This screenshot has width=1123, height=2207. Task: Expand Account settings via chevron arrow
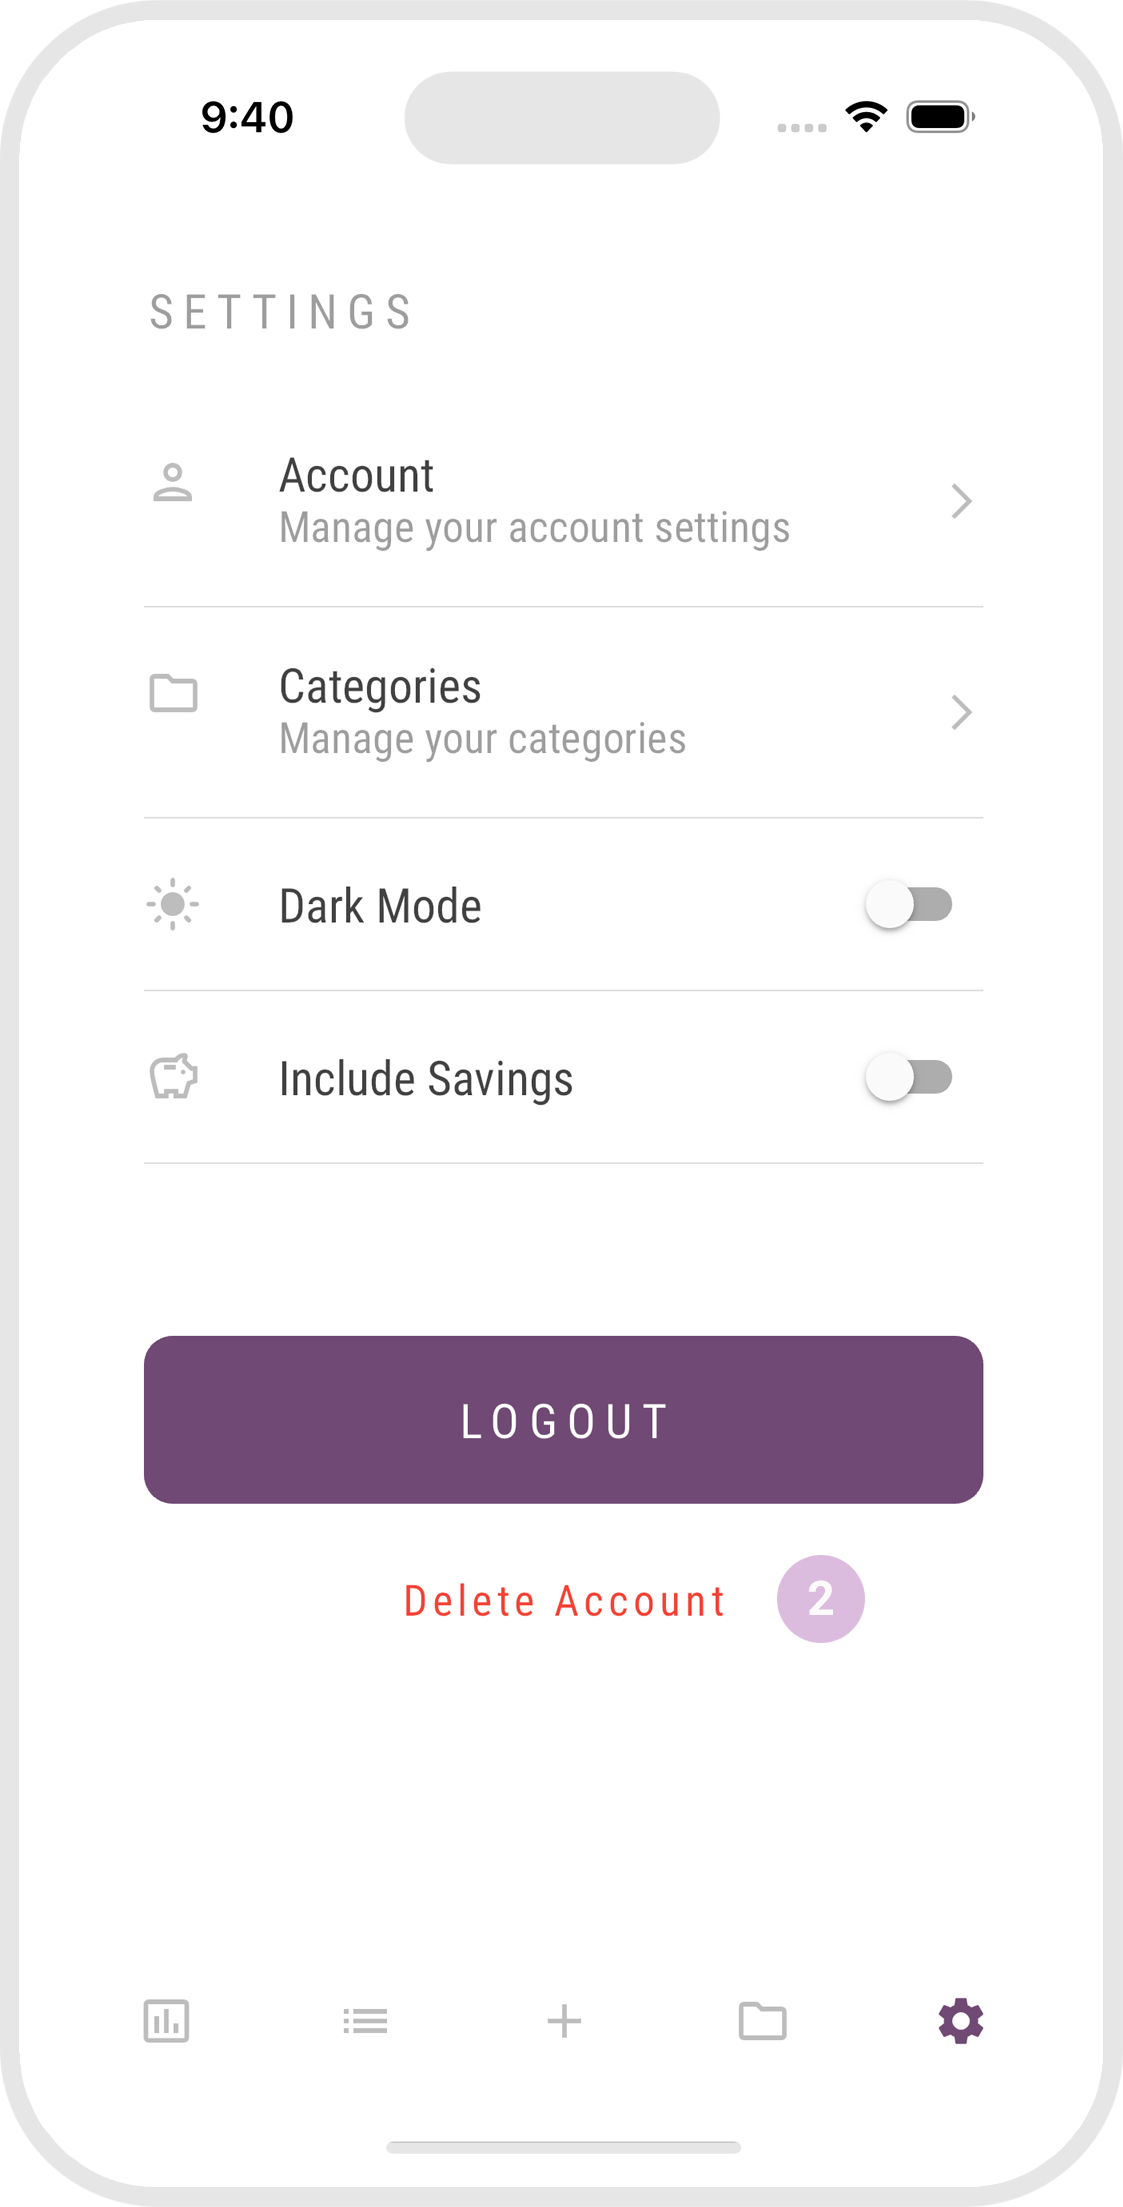pos(961,501)
